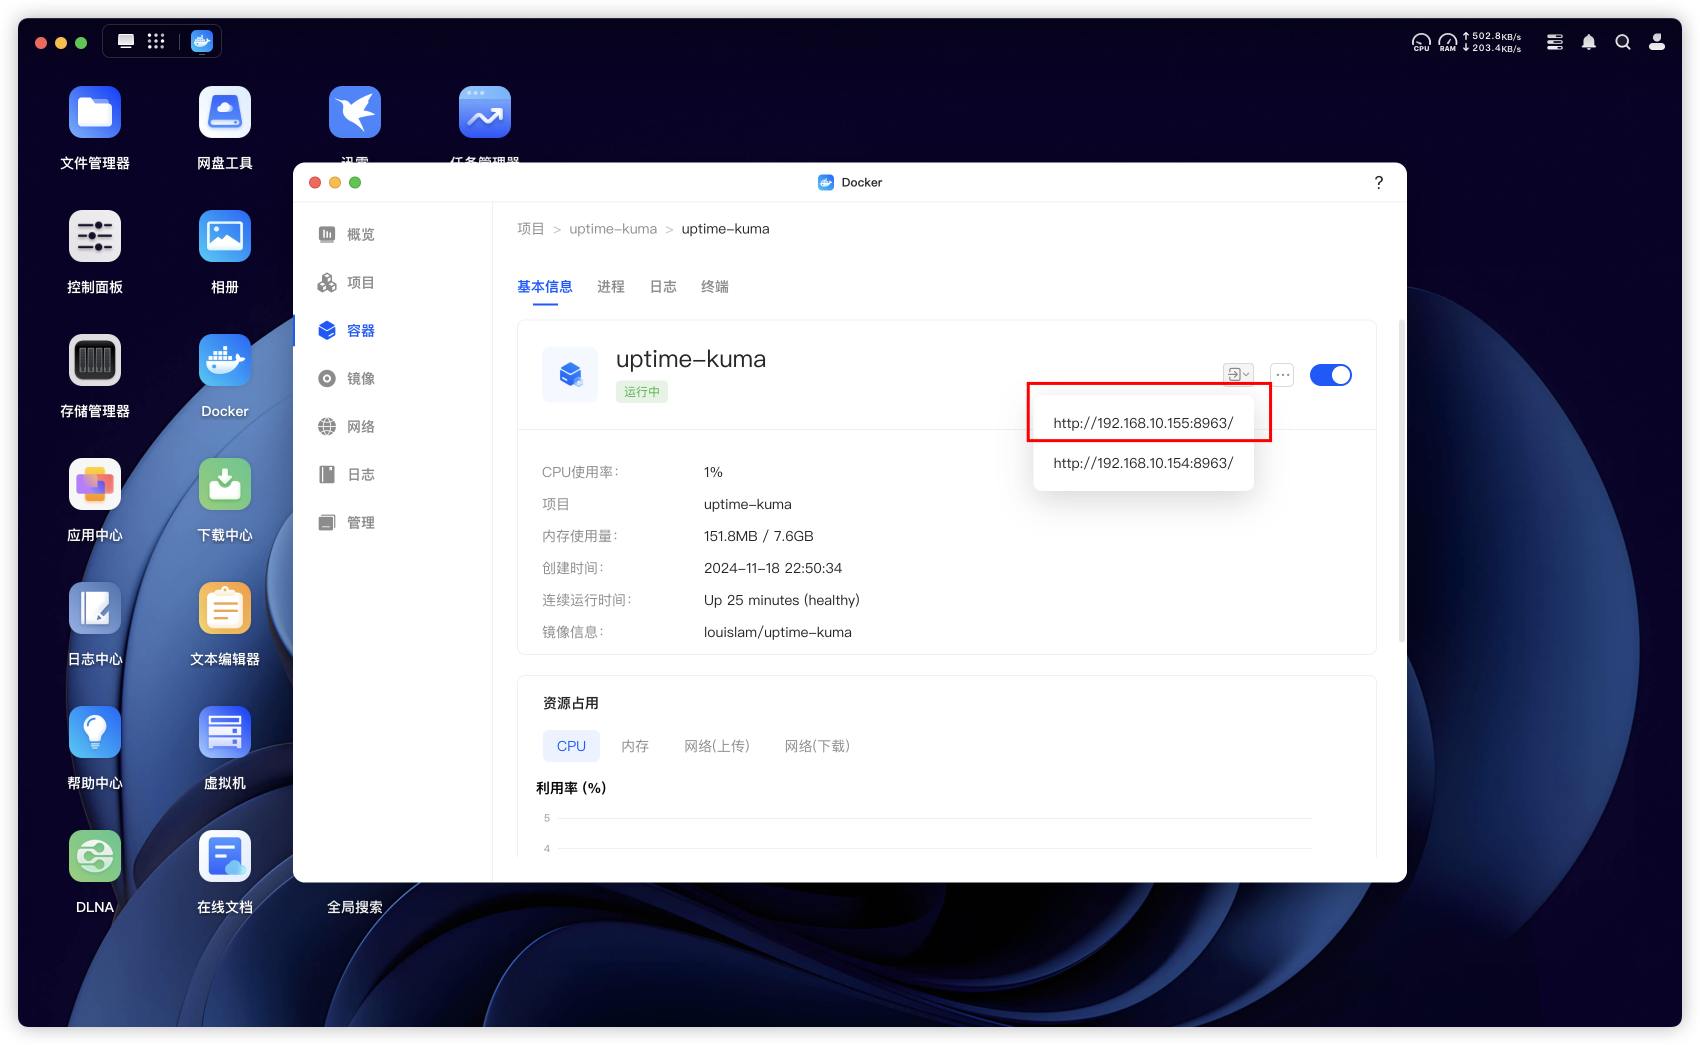Viewport: 1700px width, 1045px height.
Task: Select the 网络(下载) resource tab
Action: pyautogui.click(x=817, y=746)
